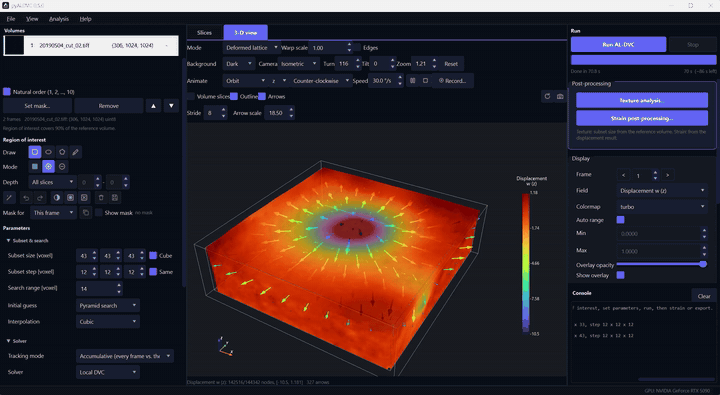Viewport: 720px width, 395px height.
Task: Select the polygon draw tool
Action: [62, 152]
